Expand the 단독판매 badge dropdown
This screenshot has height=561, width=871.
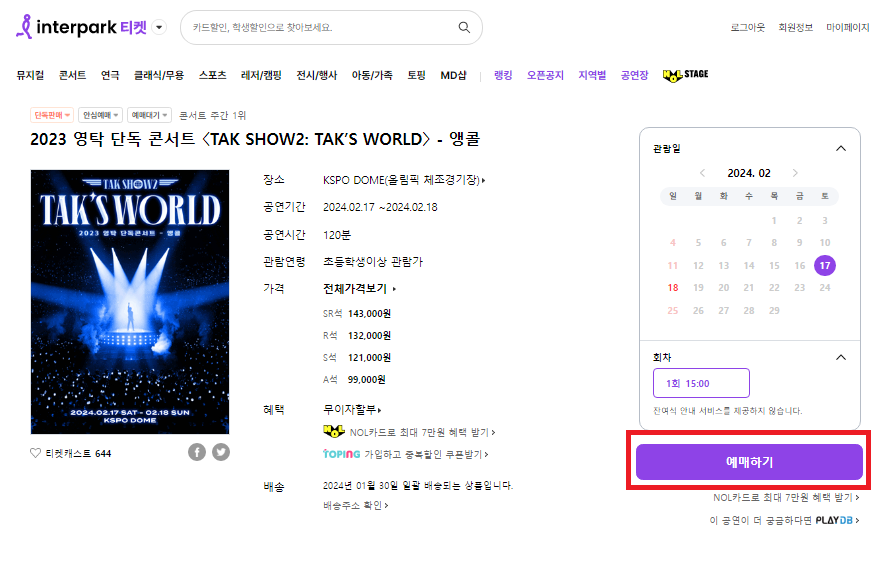[52, 115]
